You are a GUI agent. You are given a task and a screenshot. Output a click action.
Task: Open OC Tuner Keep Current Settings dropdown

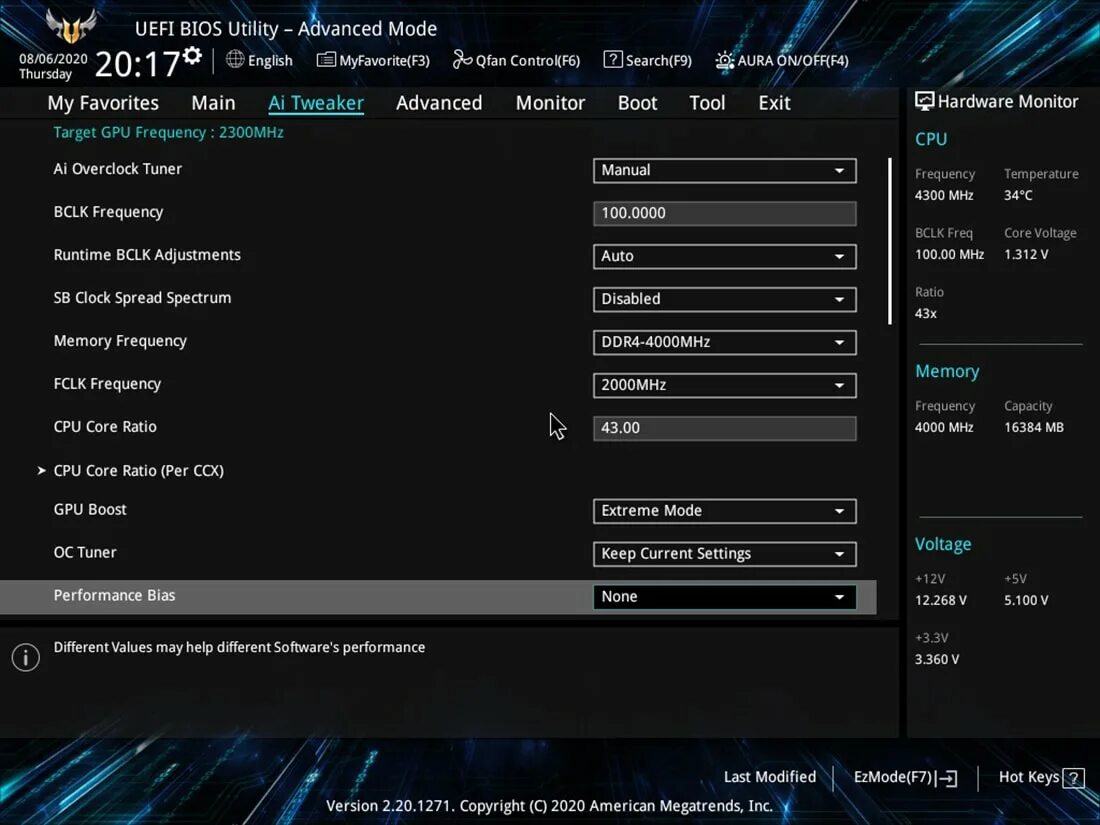tap(725, 554)
